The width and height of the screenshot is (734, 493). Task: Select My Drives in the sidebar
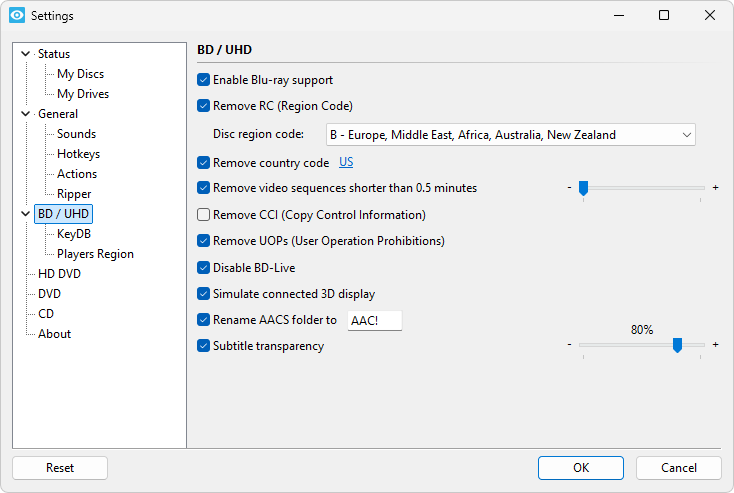pos(83,94)
